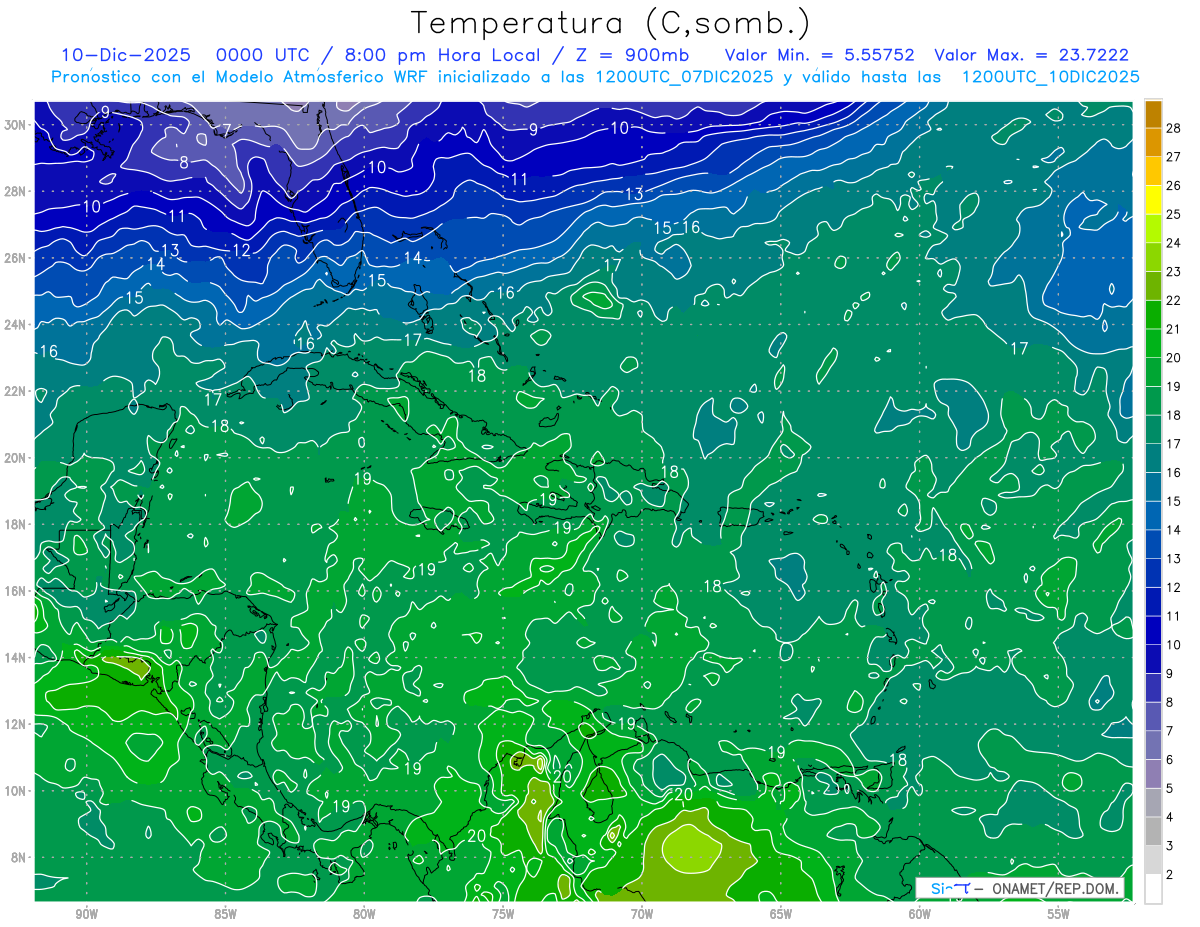Click the "24N" latitude label

click(16, 325)
